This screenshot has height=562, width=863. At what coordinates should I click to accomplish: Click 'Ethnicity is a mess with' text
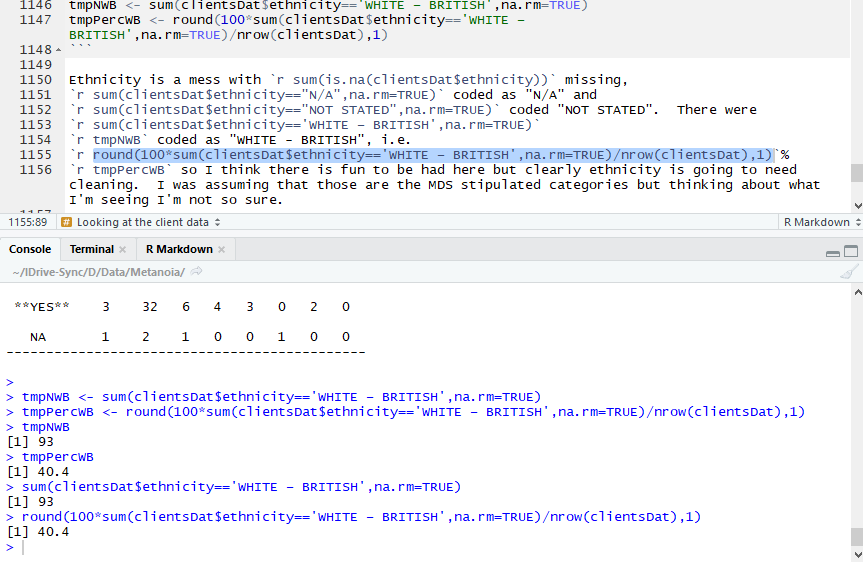click(x=165, y=80)
